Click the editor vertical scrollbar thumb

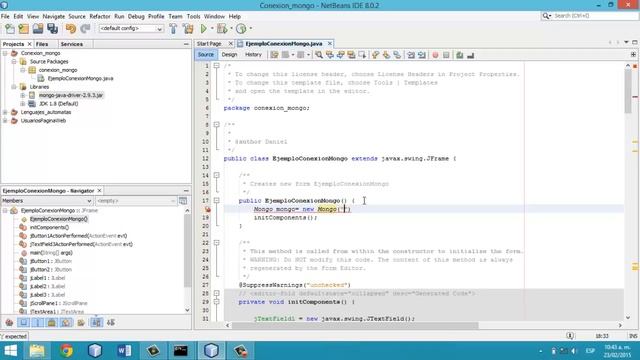[628, 92]
